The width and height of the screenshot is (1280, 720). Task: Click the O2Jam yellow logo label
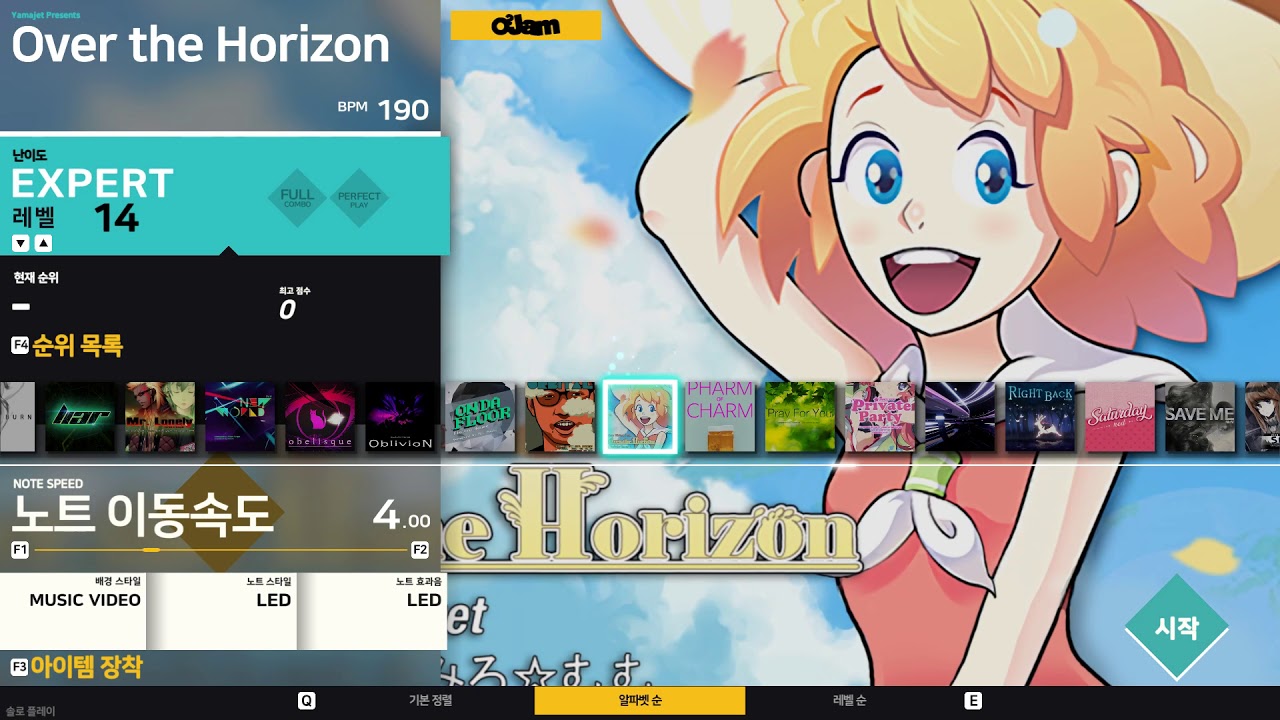point(526,26)
